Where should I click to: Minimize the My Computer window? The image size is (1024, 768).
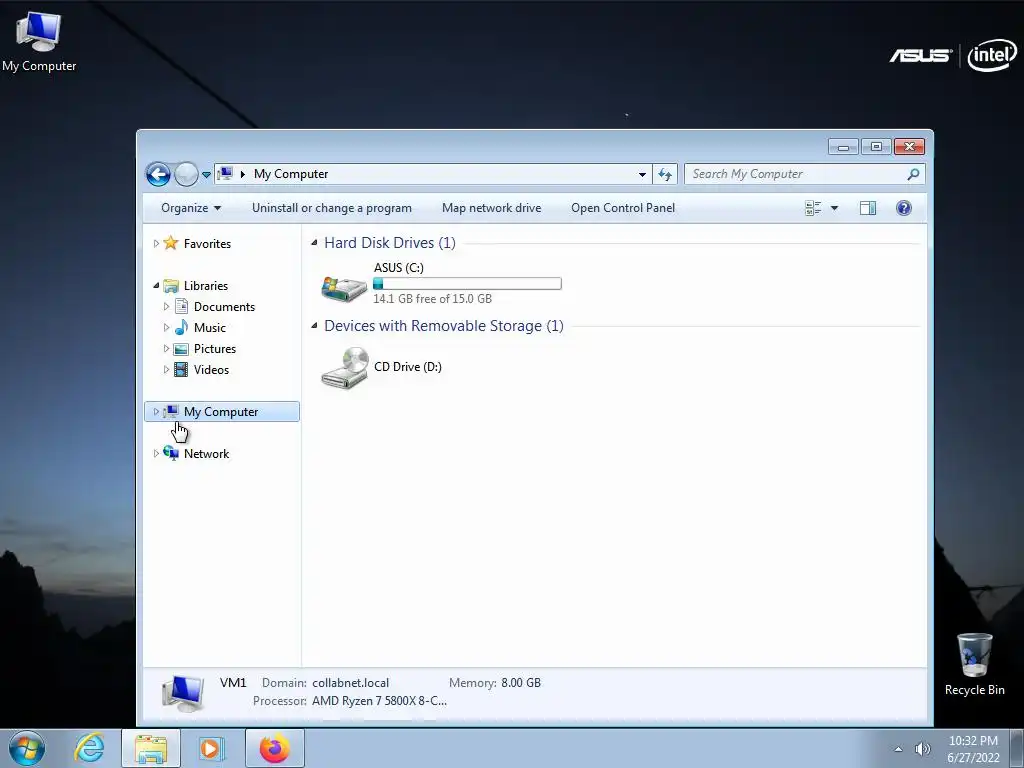(x=843, y=147)
